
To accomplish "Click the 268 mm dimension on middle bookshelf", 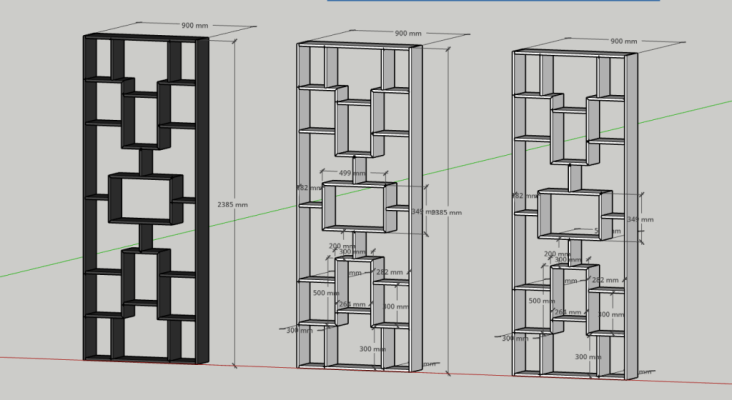I will coord(352,304).
